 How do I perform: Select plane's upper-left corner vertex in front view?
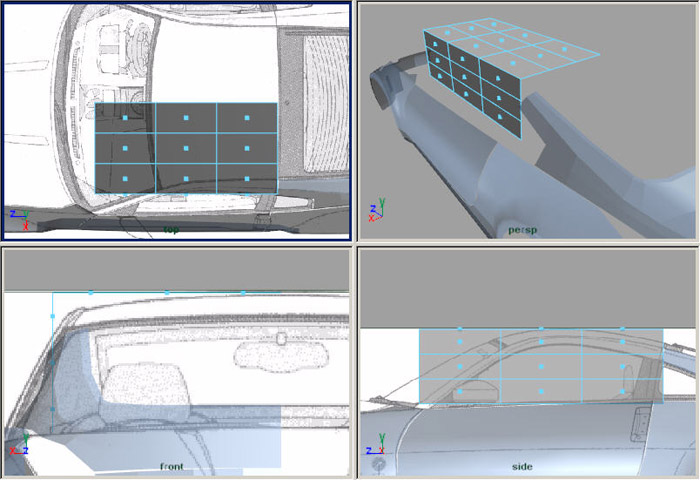pyautogui.click(x=52, y=293)
